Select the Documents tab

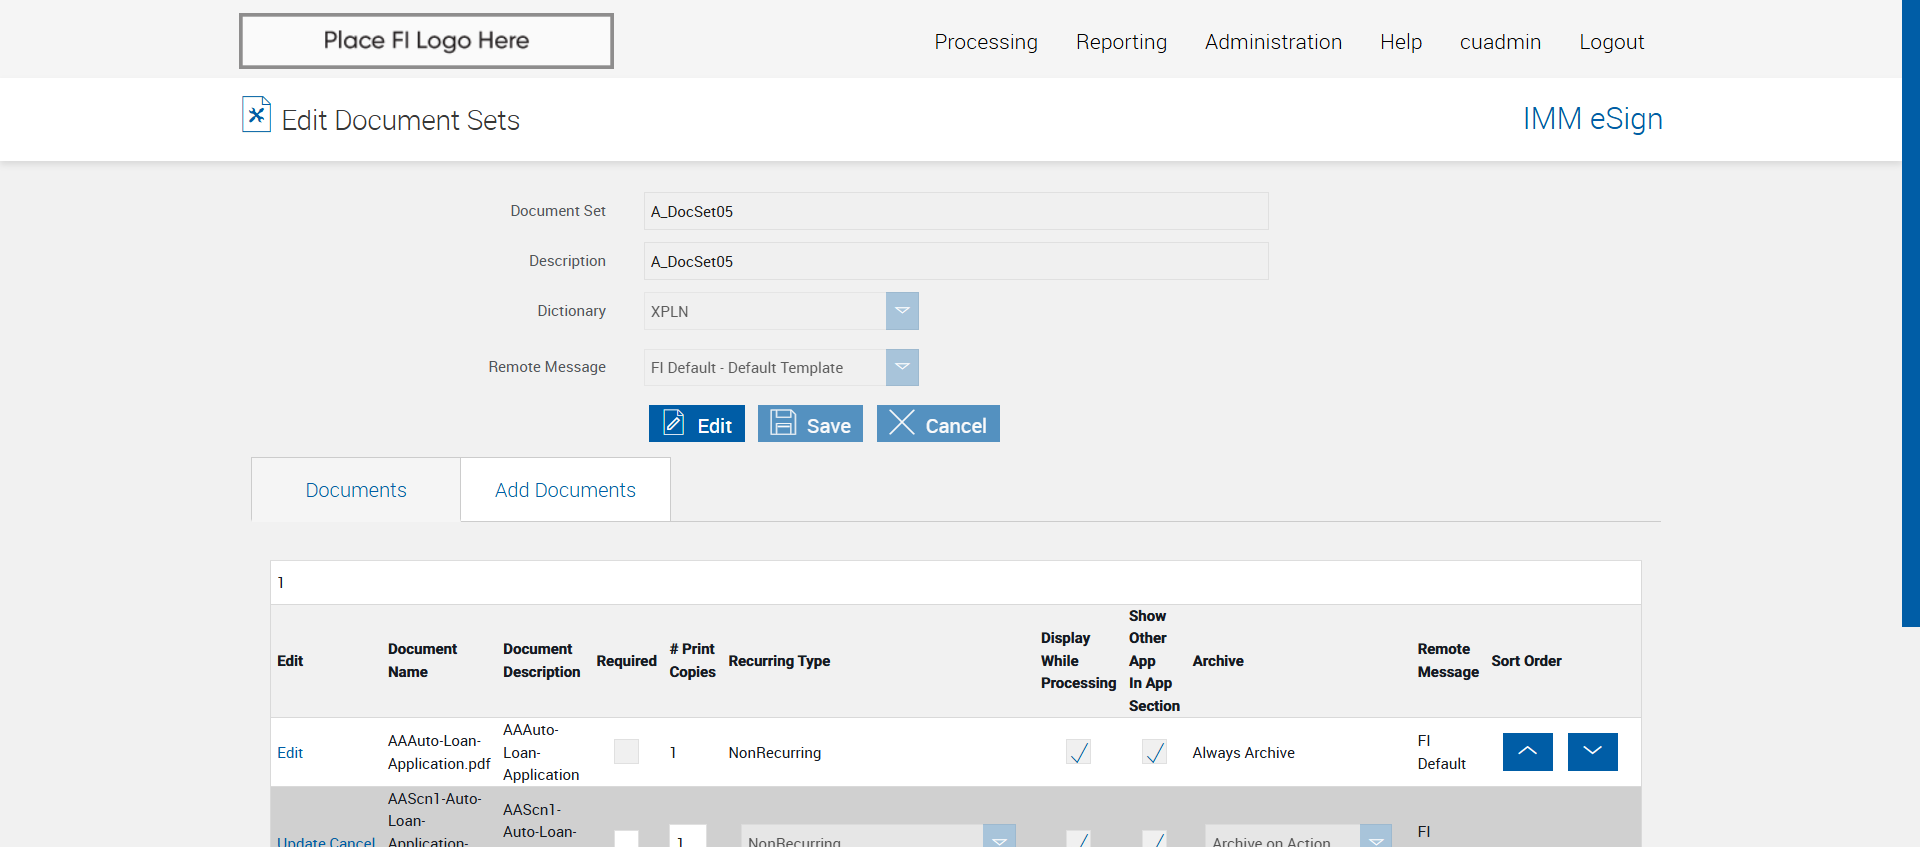pyautogui.click(x=356, y=490)
